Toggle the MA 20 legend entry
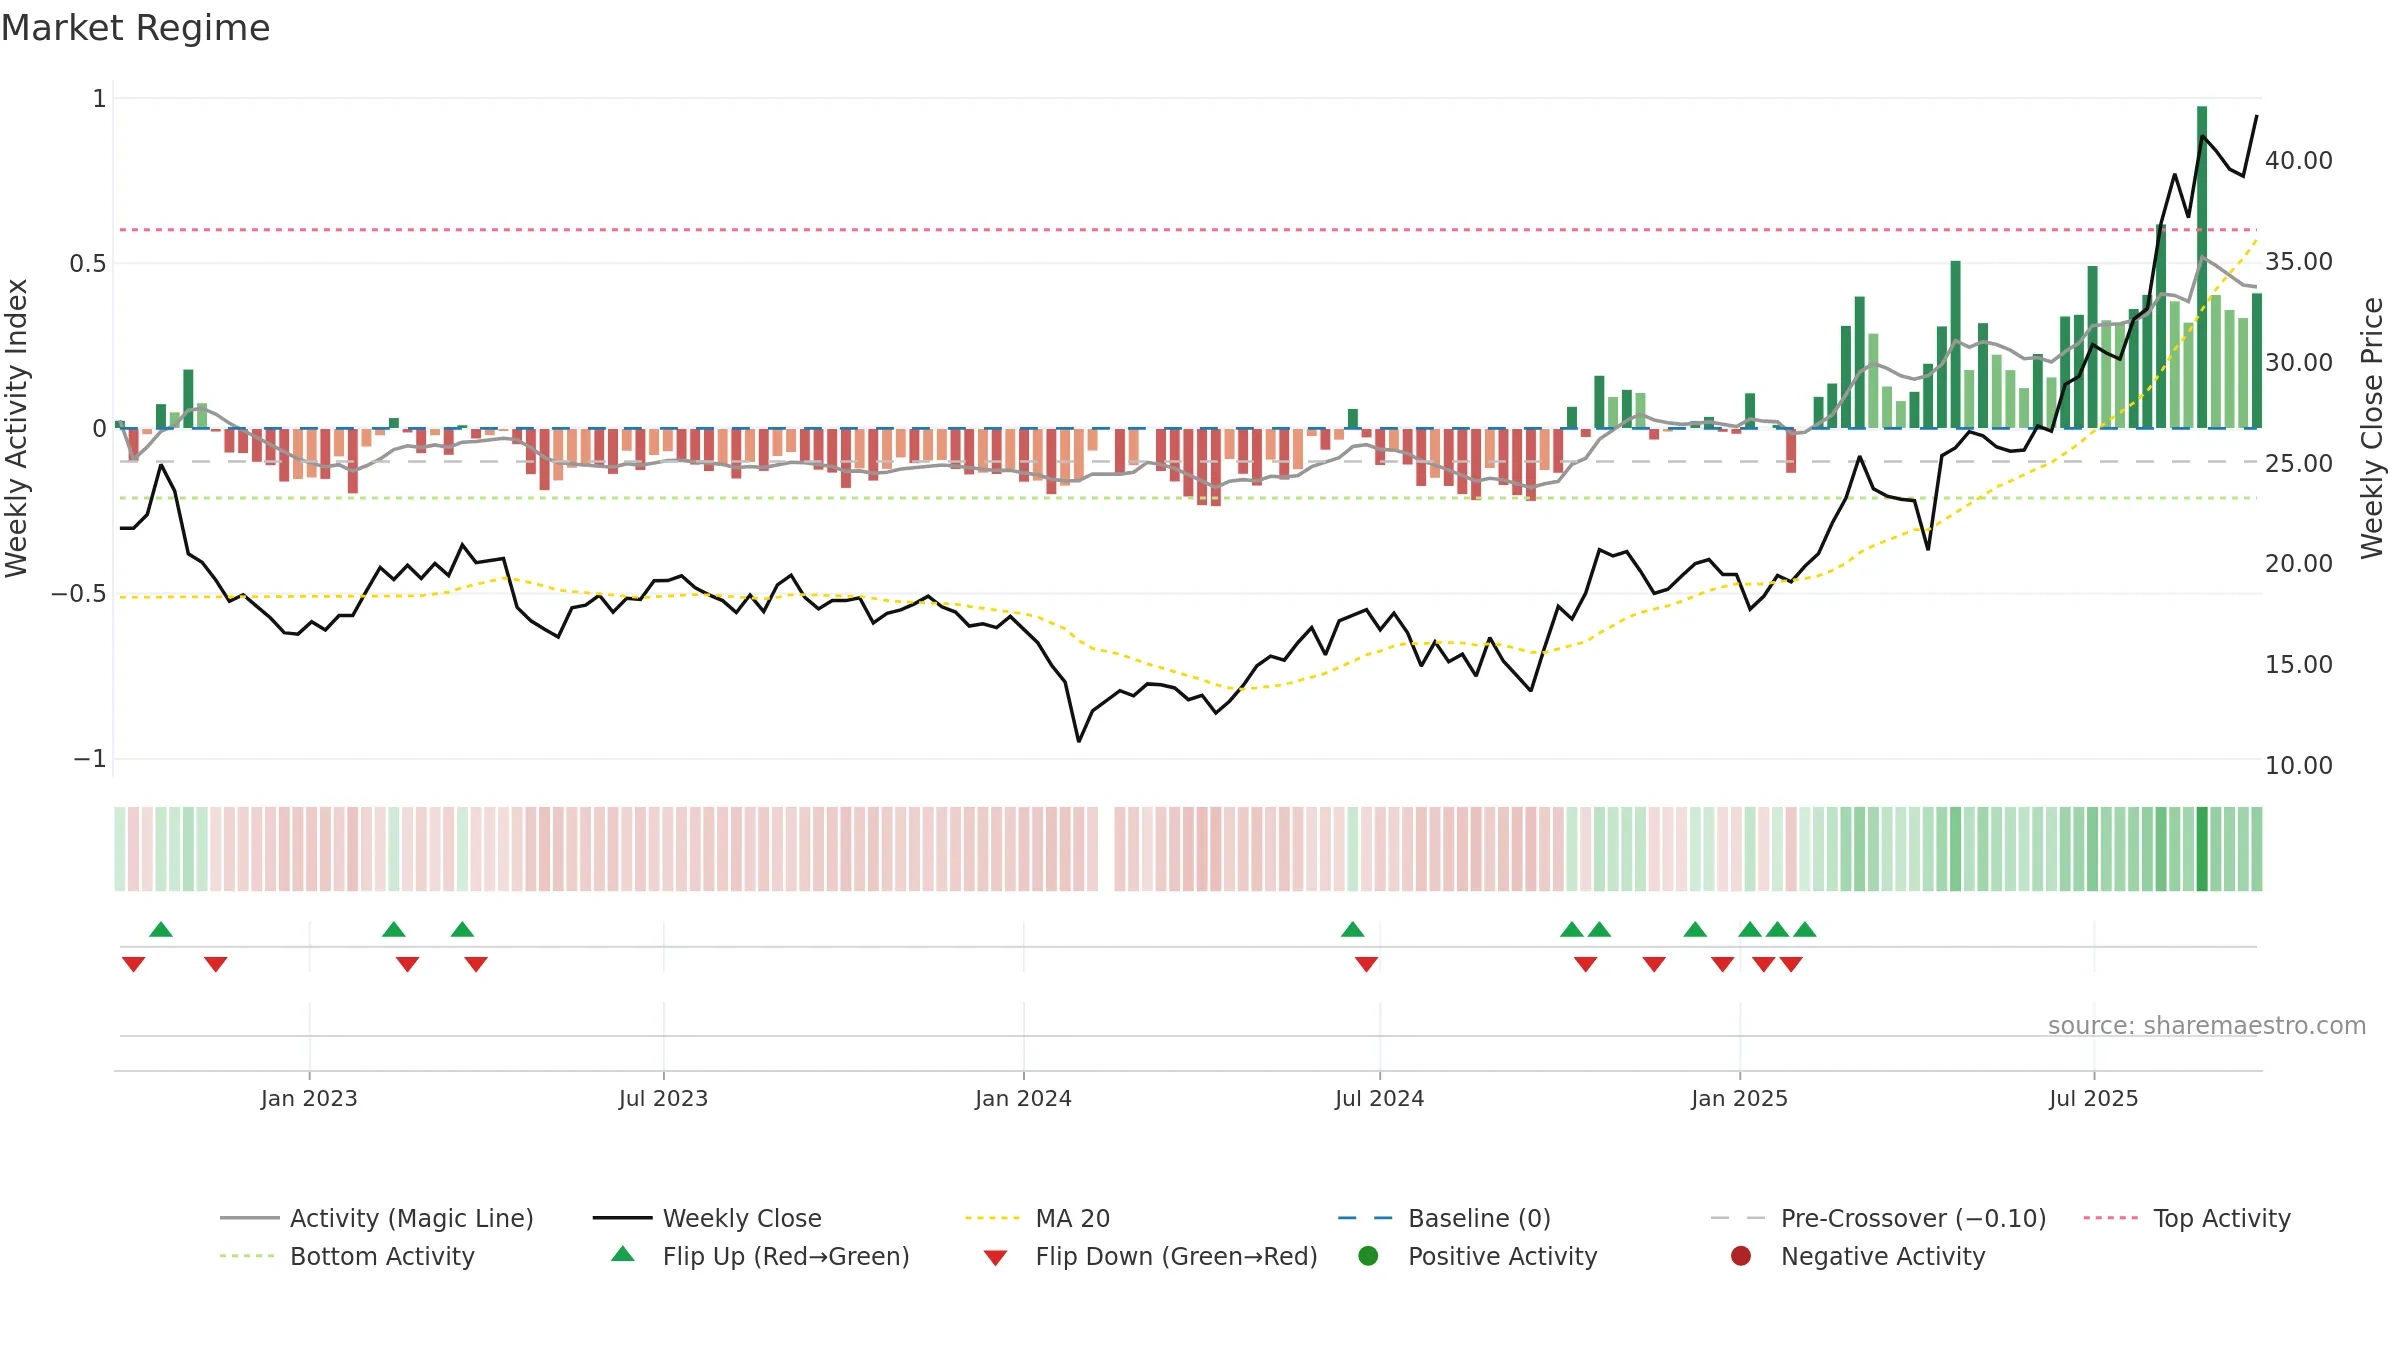 click(x=1037, y=1218)
